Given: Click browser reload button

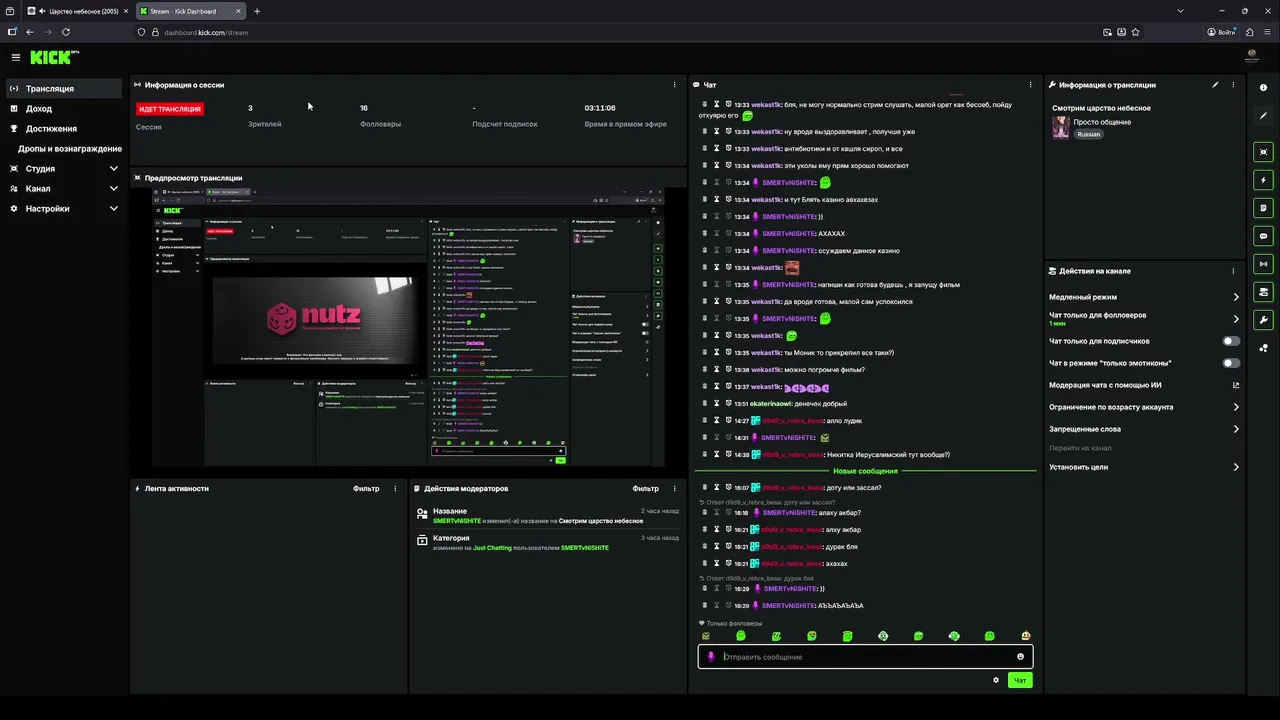Looking at the screenshot, I should tap(66, 32).
